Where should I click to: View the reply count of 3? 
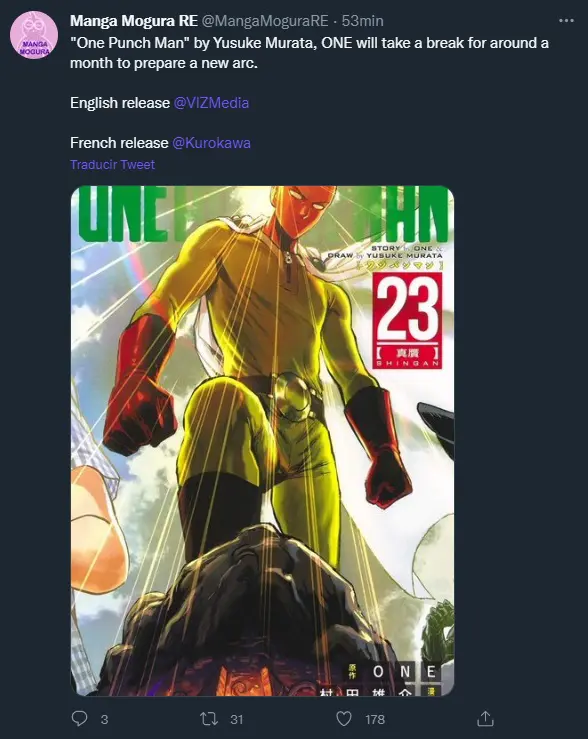[105, 719]
